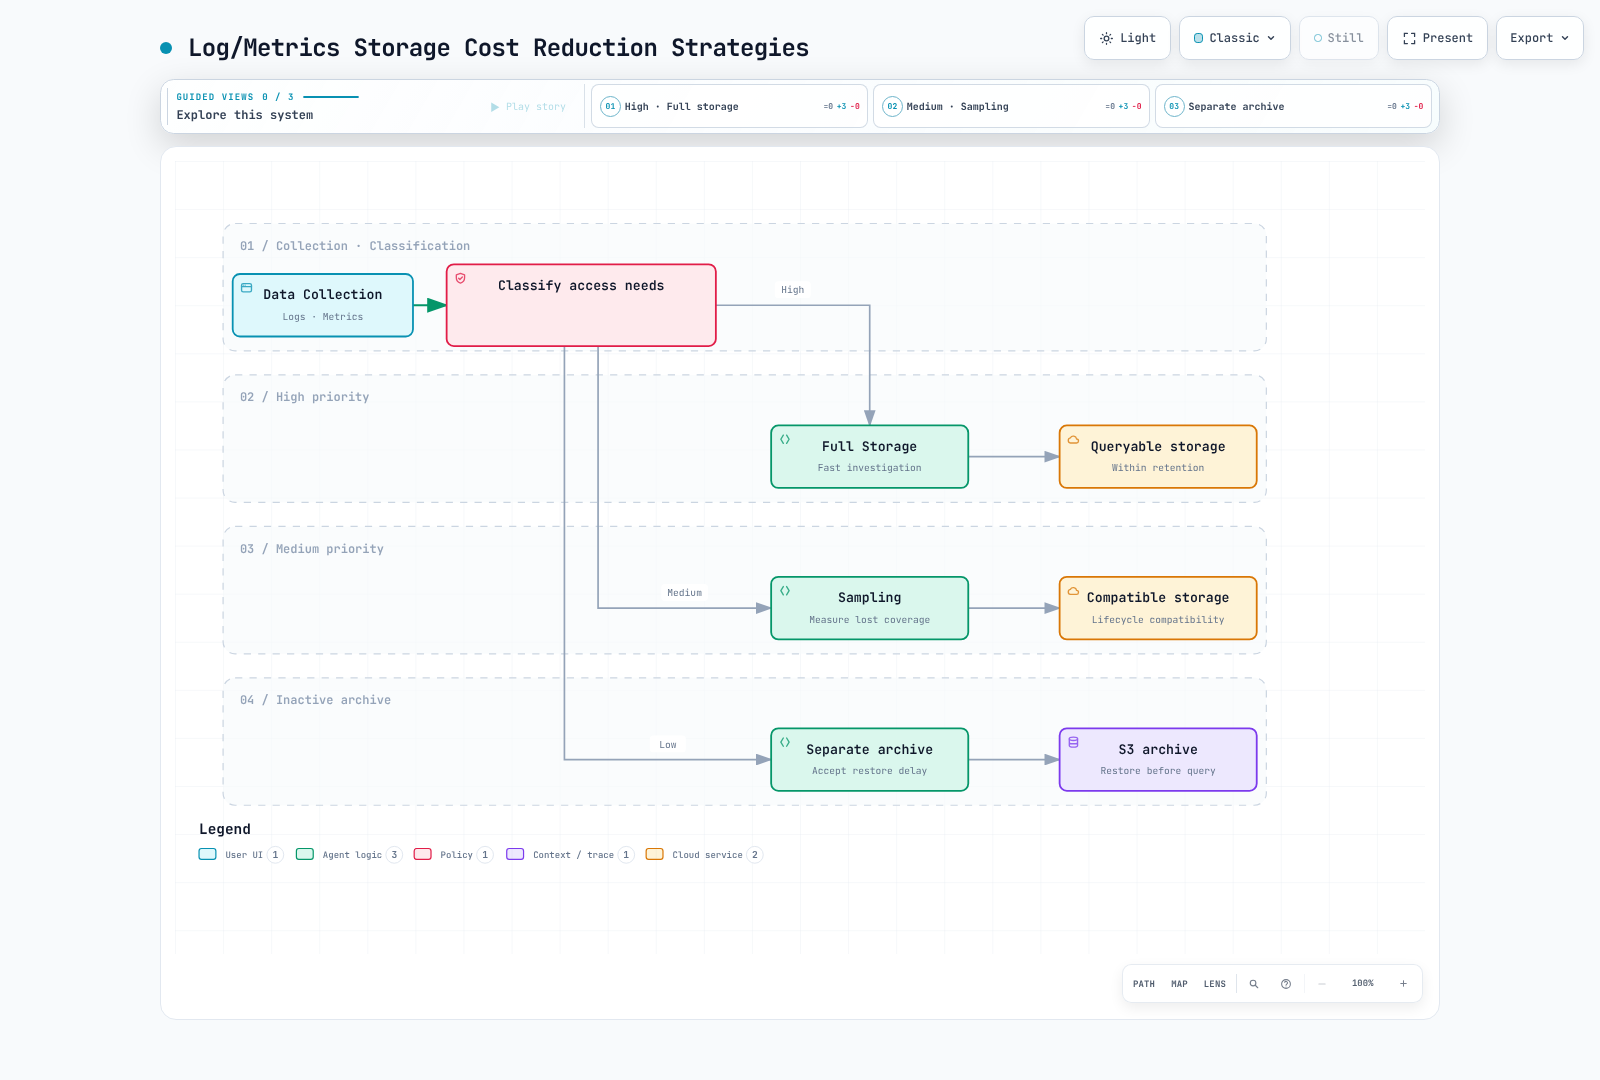This screenshot has height=1080, width=1600.
Task: Click the window icon on Data Collection
Action: [247, 288]
